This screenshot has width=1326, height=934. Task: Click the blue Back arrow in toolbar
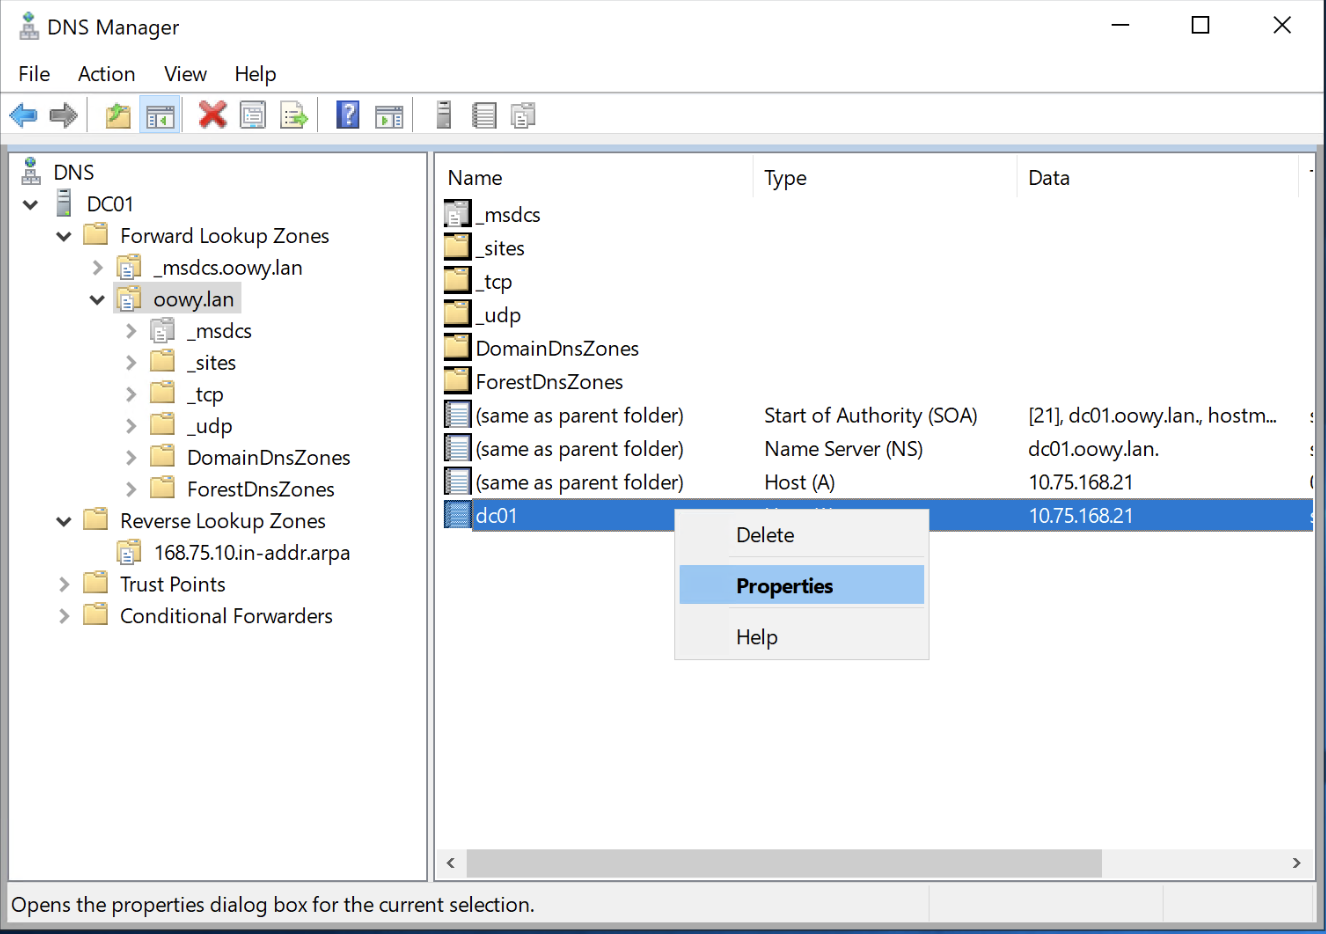pos(23,116)
